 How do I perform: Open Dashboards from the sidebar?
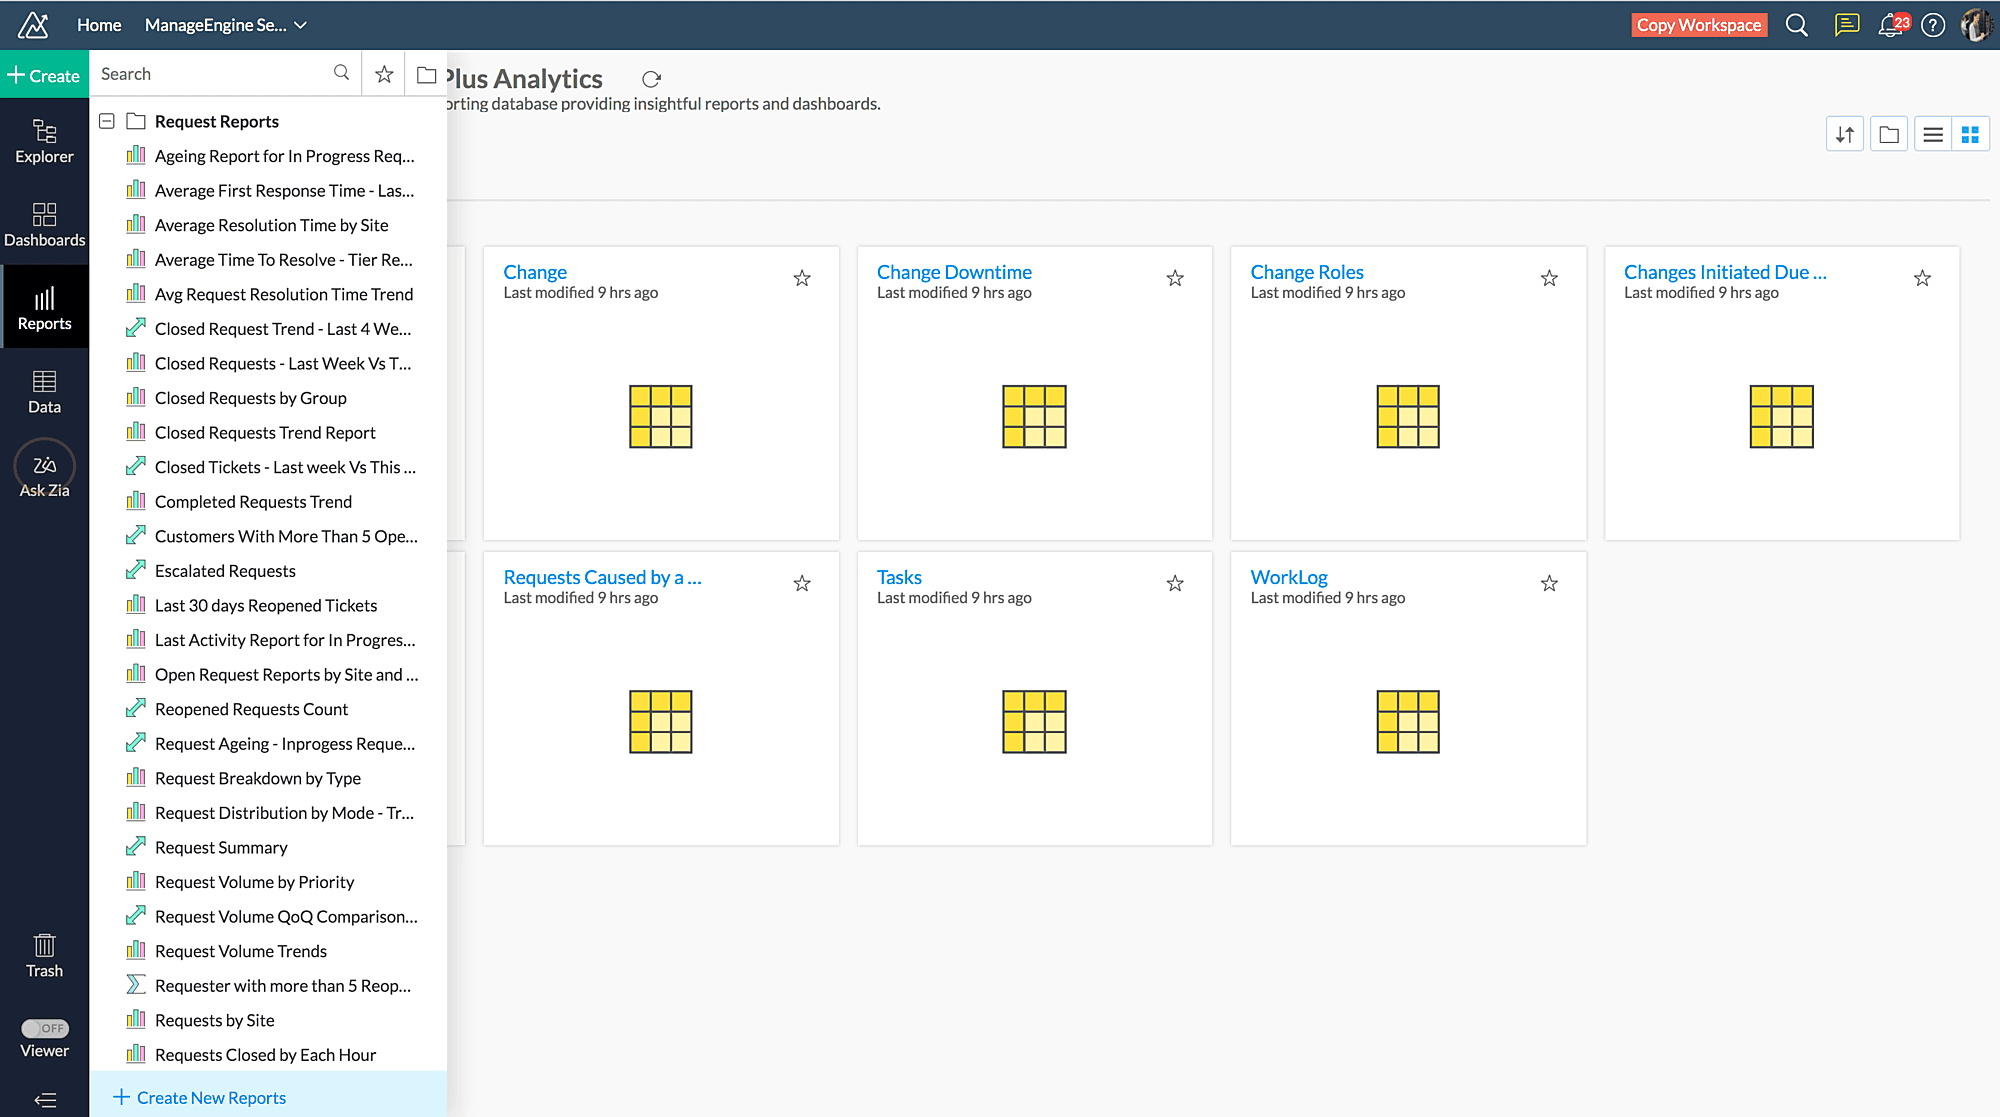coord(44,224)
